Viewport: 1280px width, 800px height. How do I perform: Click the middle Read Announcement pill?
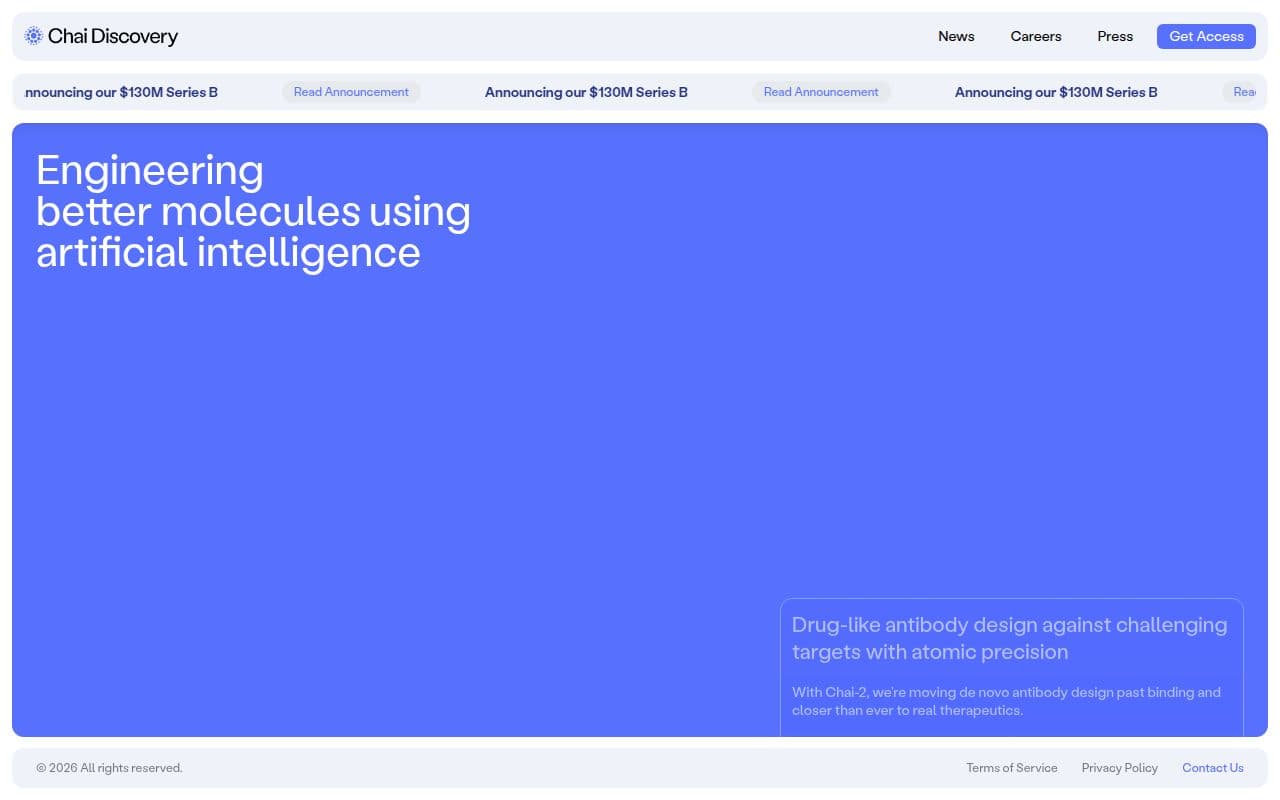821,92
